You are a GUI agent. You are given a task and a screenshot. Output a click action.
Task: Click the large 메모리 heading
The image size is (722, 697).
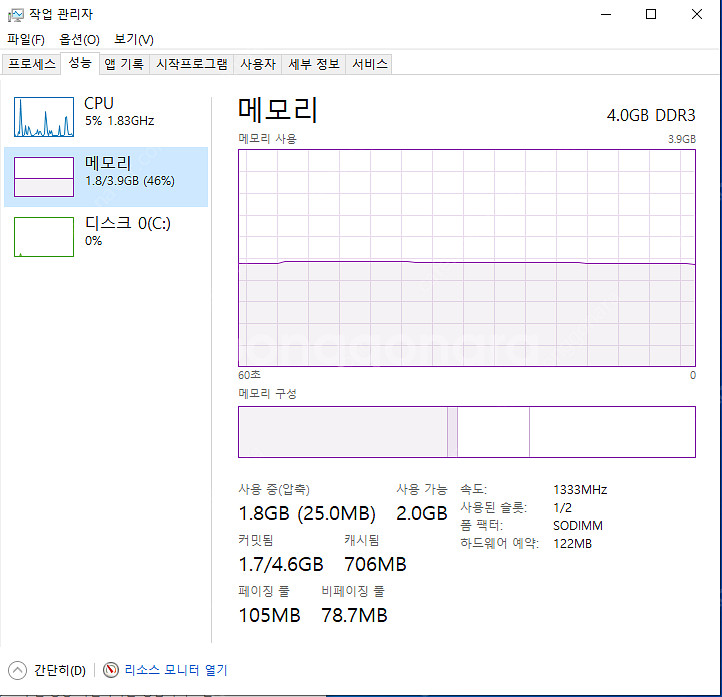point(278,110)
